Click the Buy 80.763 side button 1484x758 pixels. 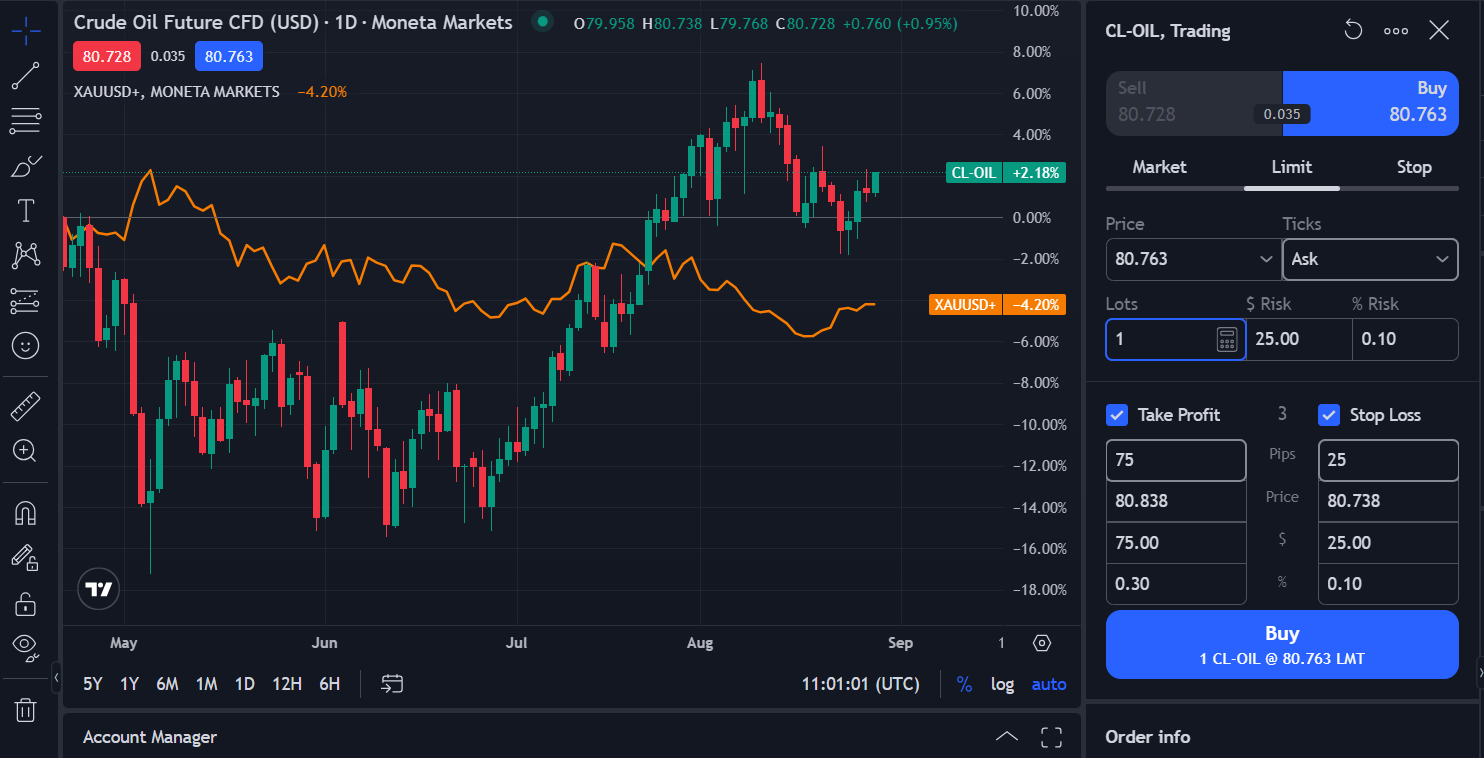pyautogui.click(x=1370, y=103)
